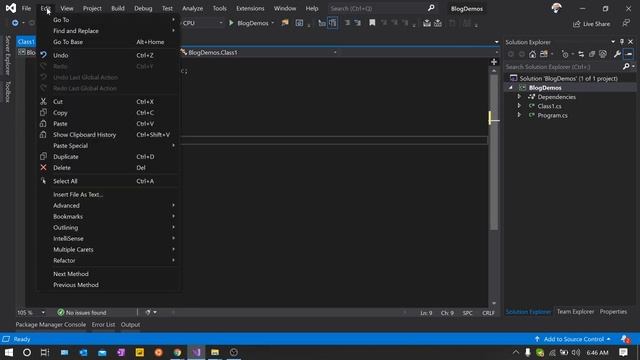This screenshot has height=360, width=640.
Task: Open the File menu
Action: [26, 8]
